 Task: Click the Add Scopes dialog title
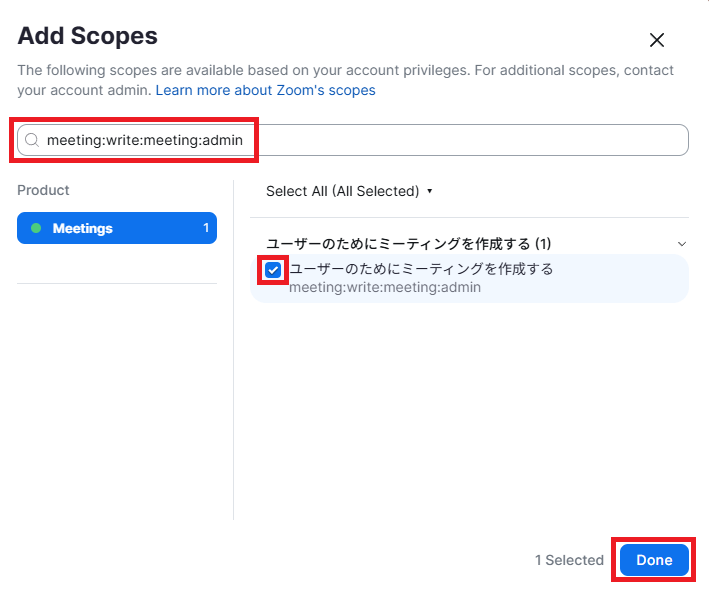pos(88,36)
